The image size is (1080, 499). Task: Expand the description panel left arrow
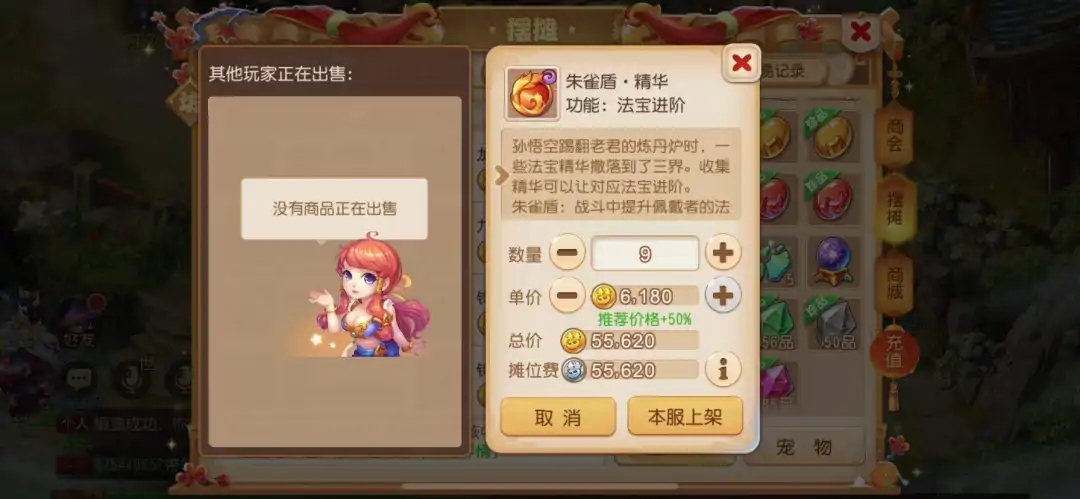(501, 176)
